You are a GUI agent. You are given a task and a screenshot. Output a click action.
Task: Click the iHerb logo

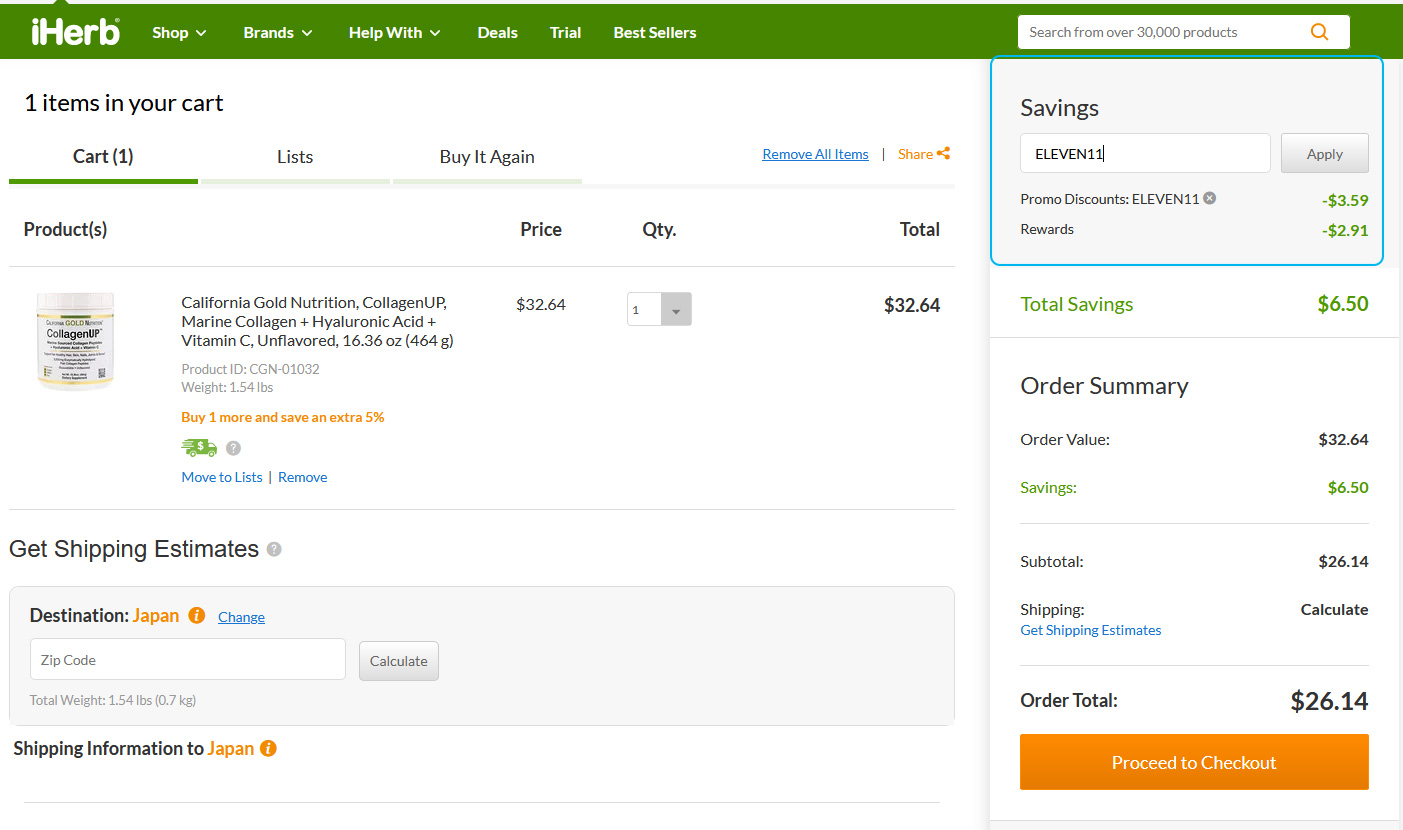point(76,32)
